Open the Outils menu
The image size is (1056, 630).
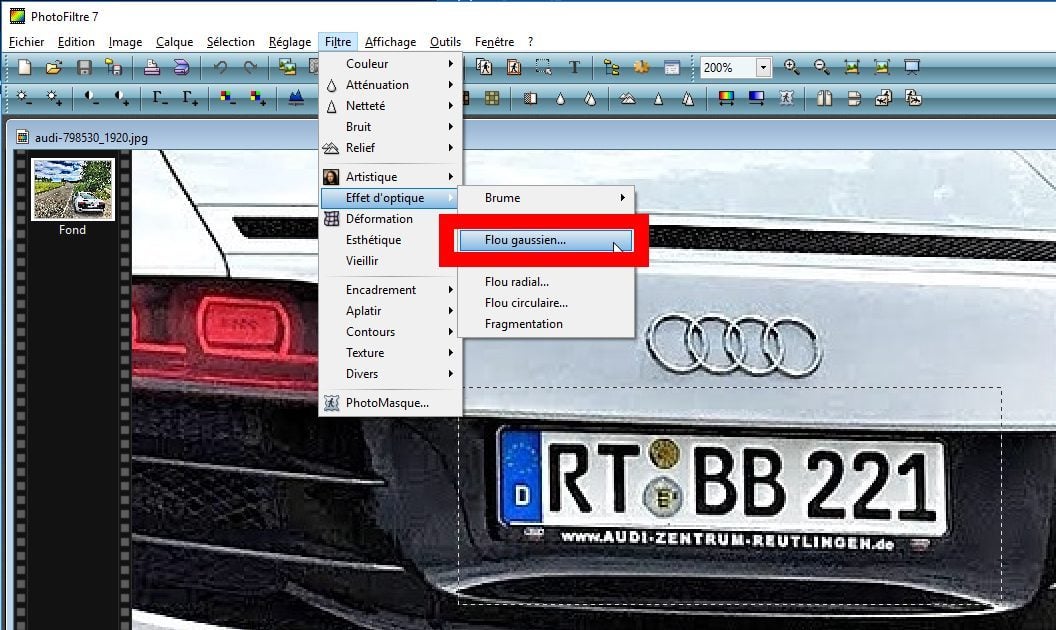coord(445,42)
